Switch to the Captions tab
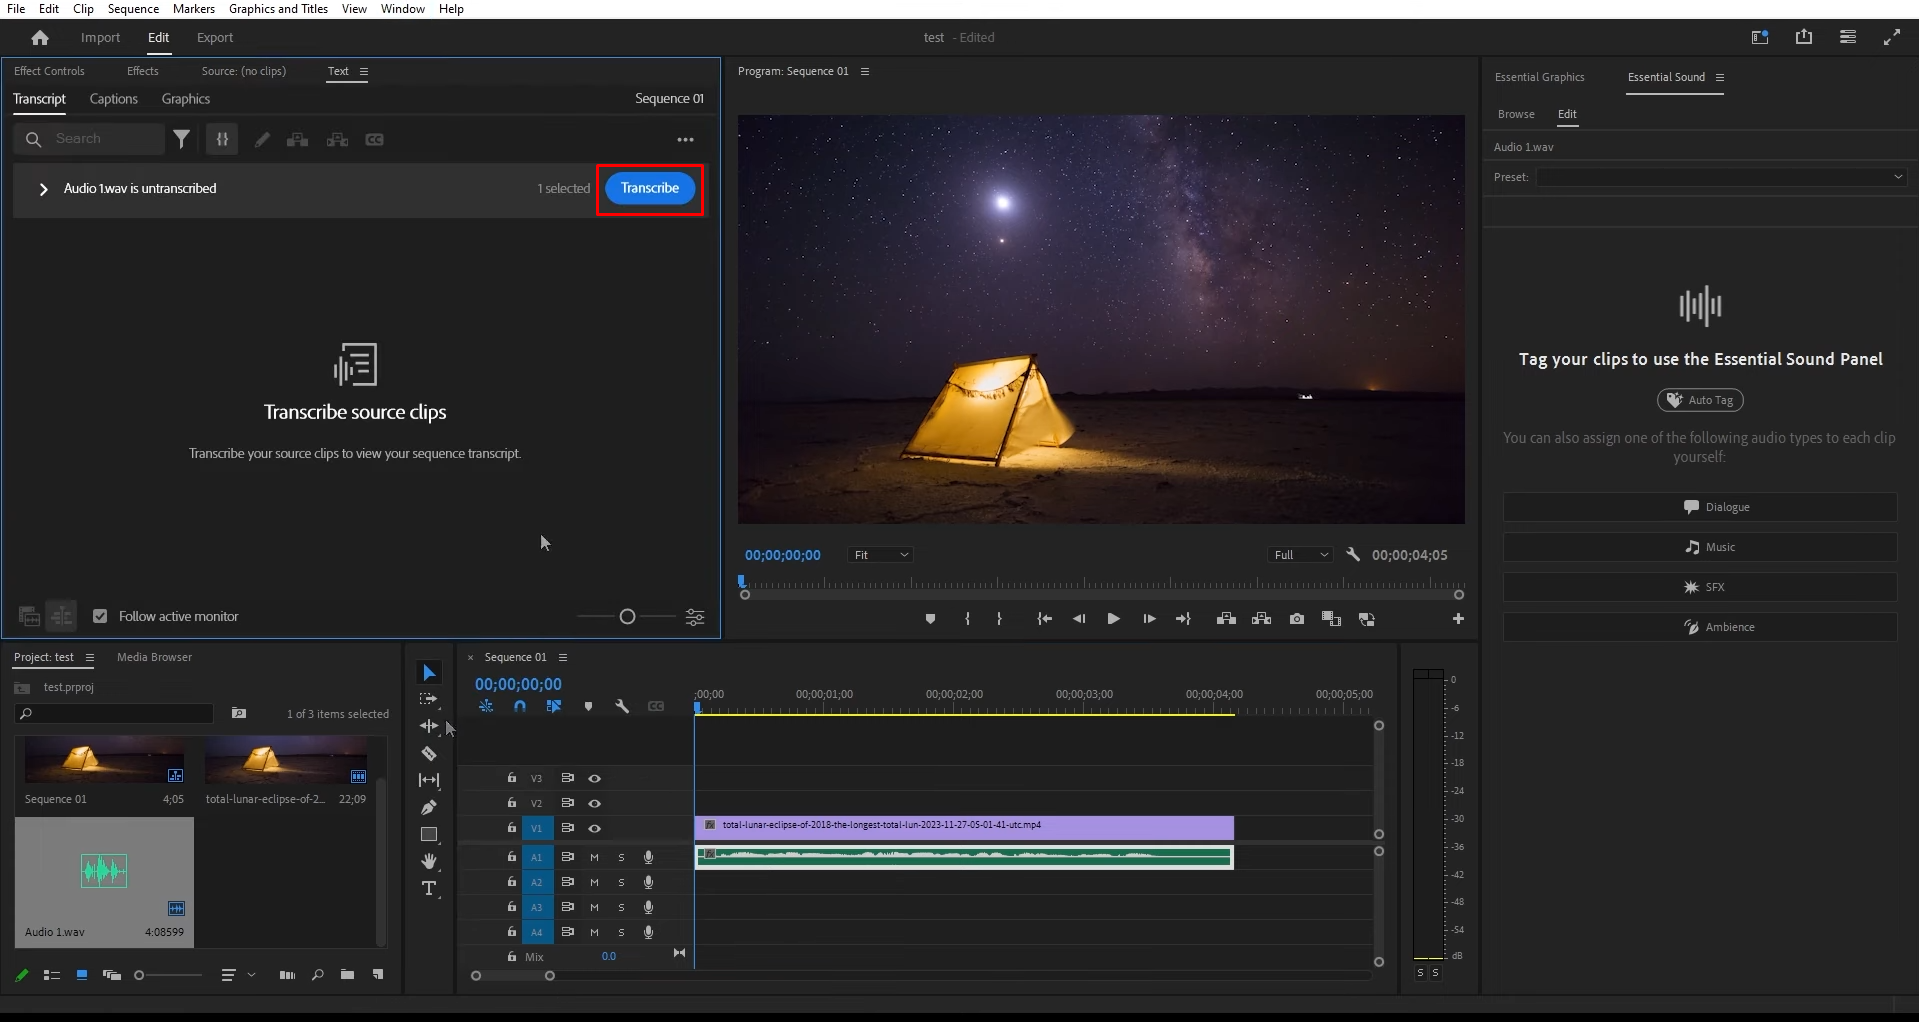This screenshot has width=1919, height=1022. point(114,99)
